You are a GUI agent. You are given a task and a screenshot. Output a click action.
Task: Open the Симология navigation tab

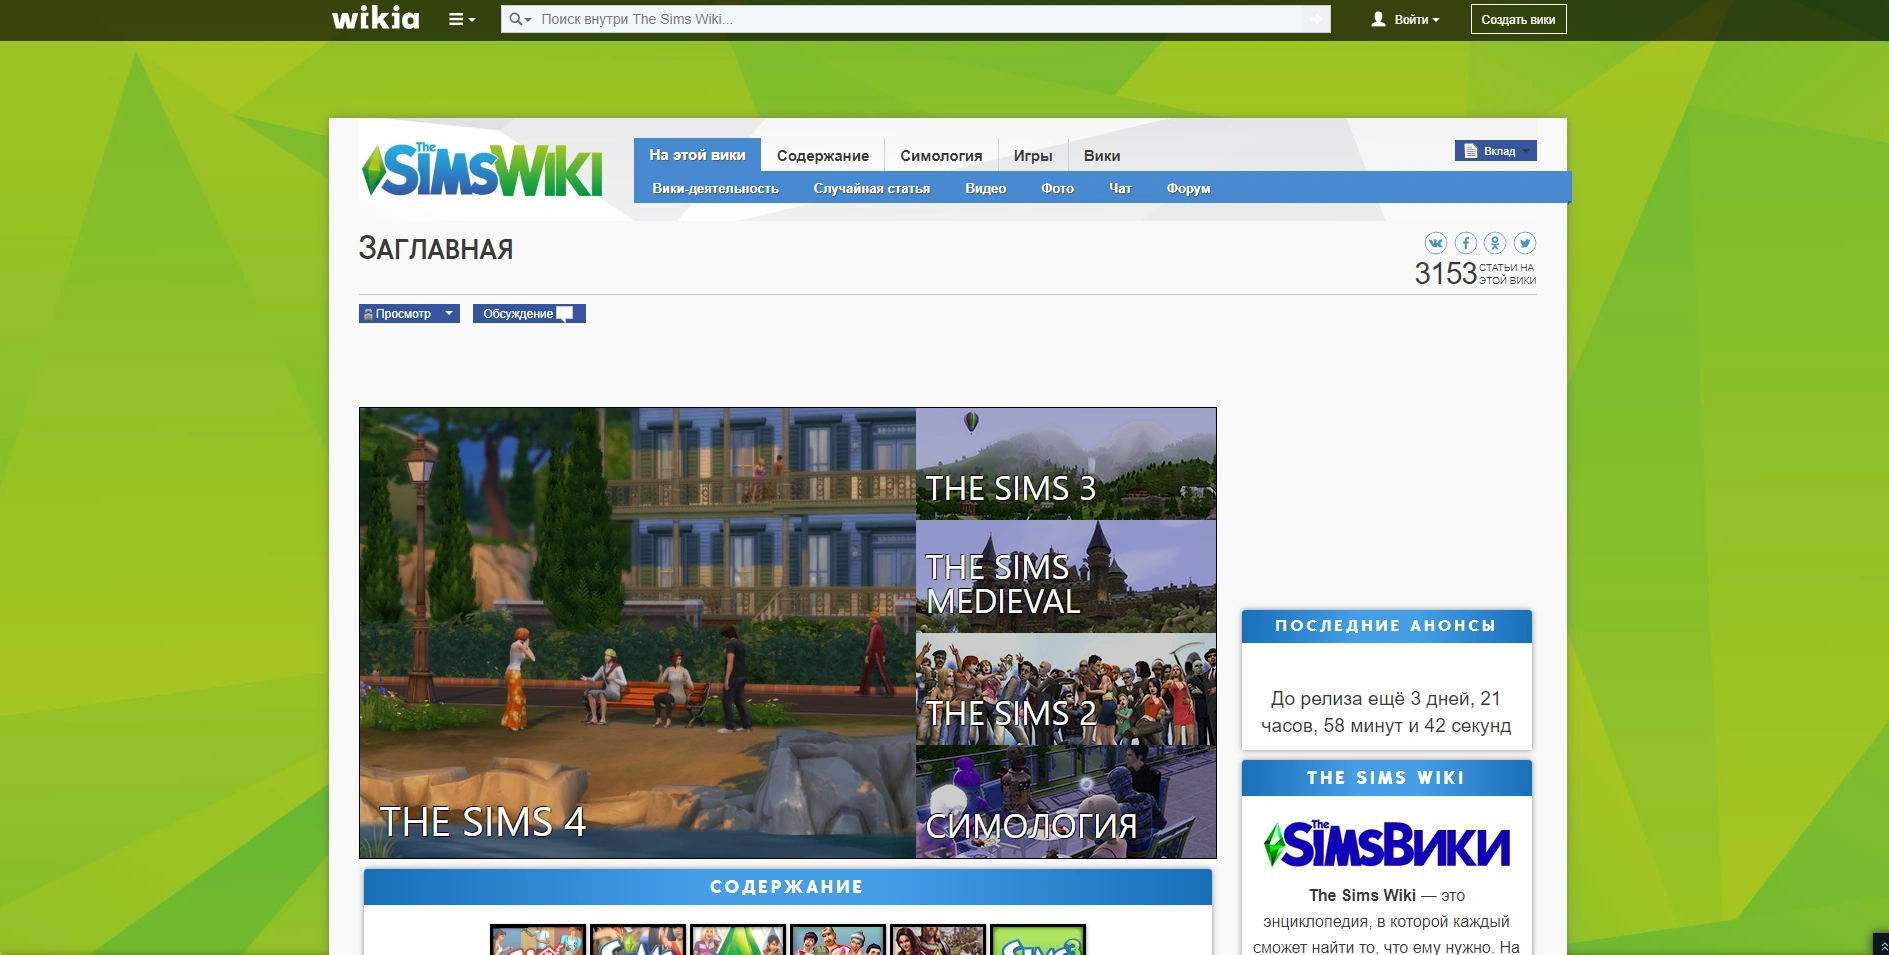[x=941, y=156]
